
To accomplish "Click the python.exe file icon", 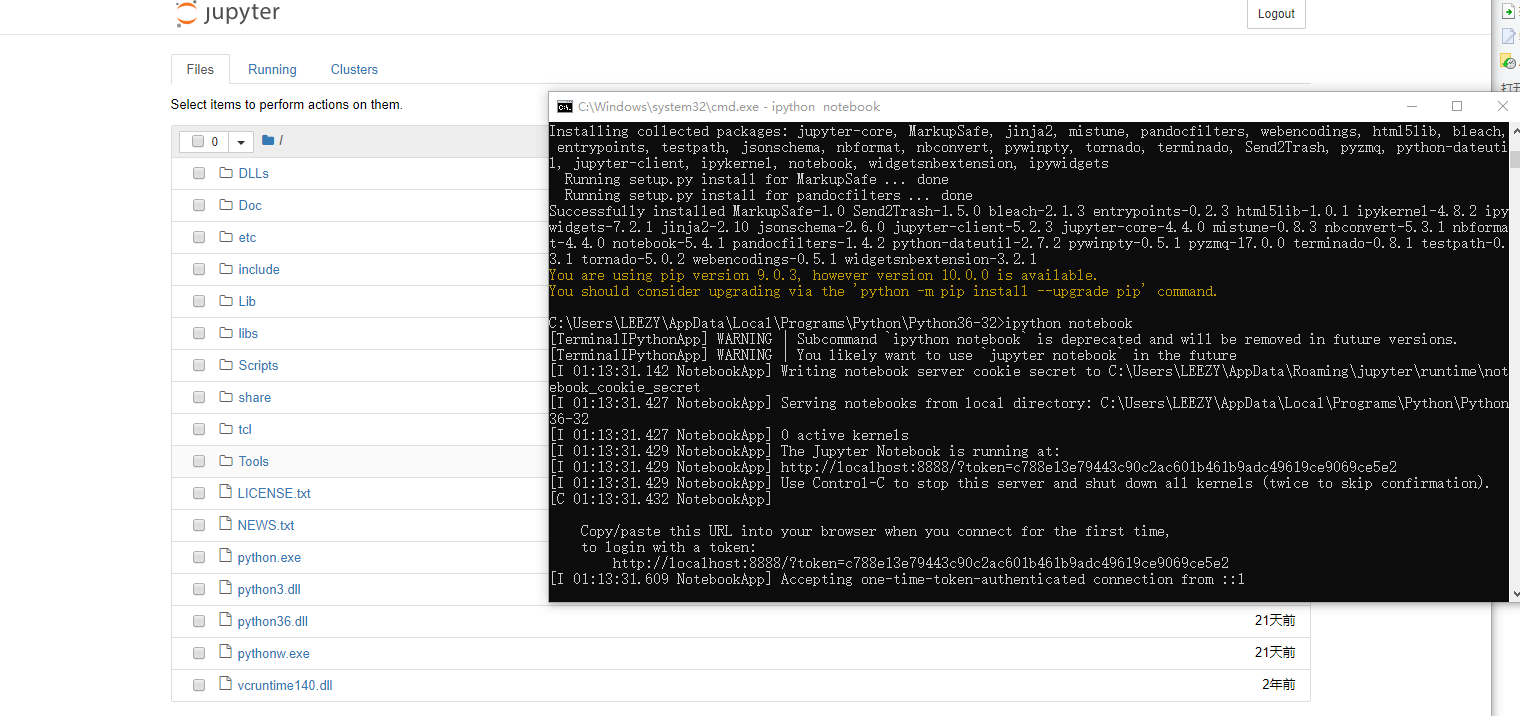I will pyautogui.click(x=226, y=556).
